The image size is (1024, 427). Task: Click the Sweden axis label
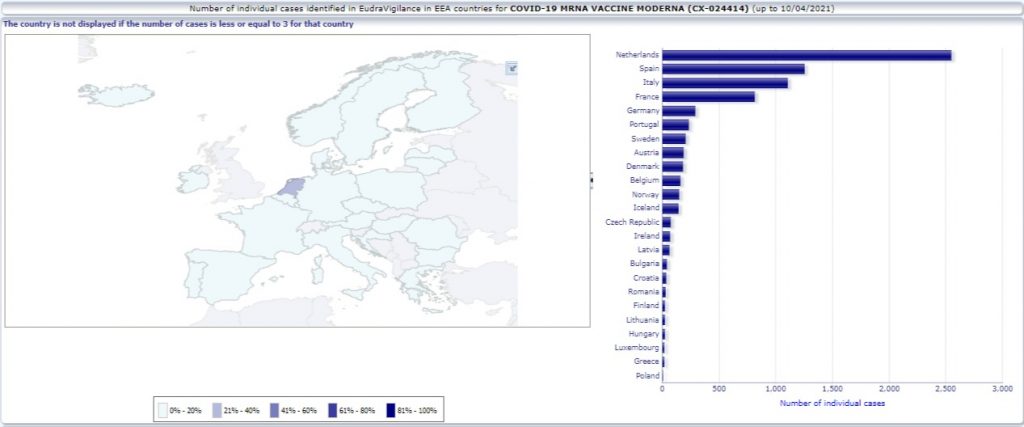(645, 138)
